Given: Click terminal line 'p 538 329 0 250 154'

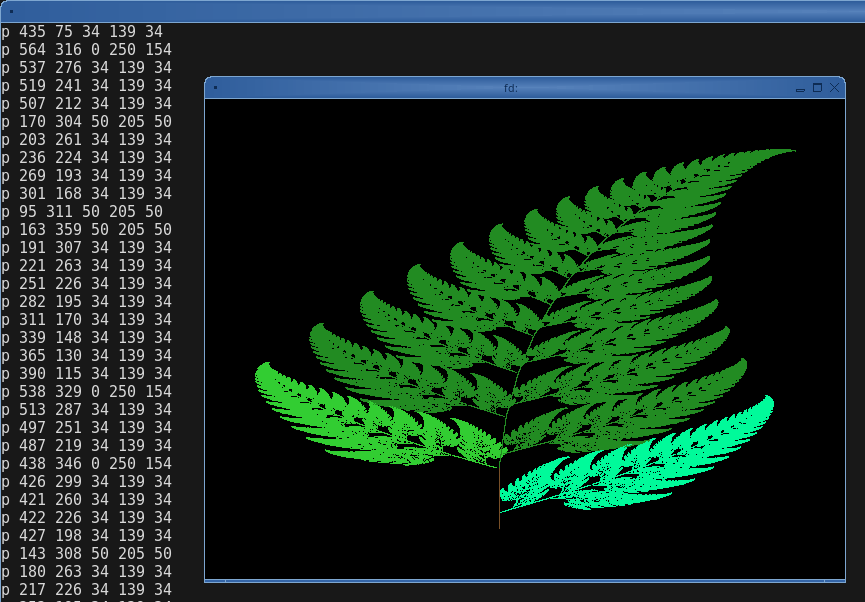Looking at the screenshot, I should coord(87,391).
